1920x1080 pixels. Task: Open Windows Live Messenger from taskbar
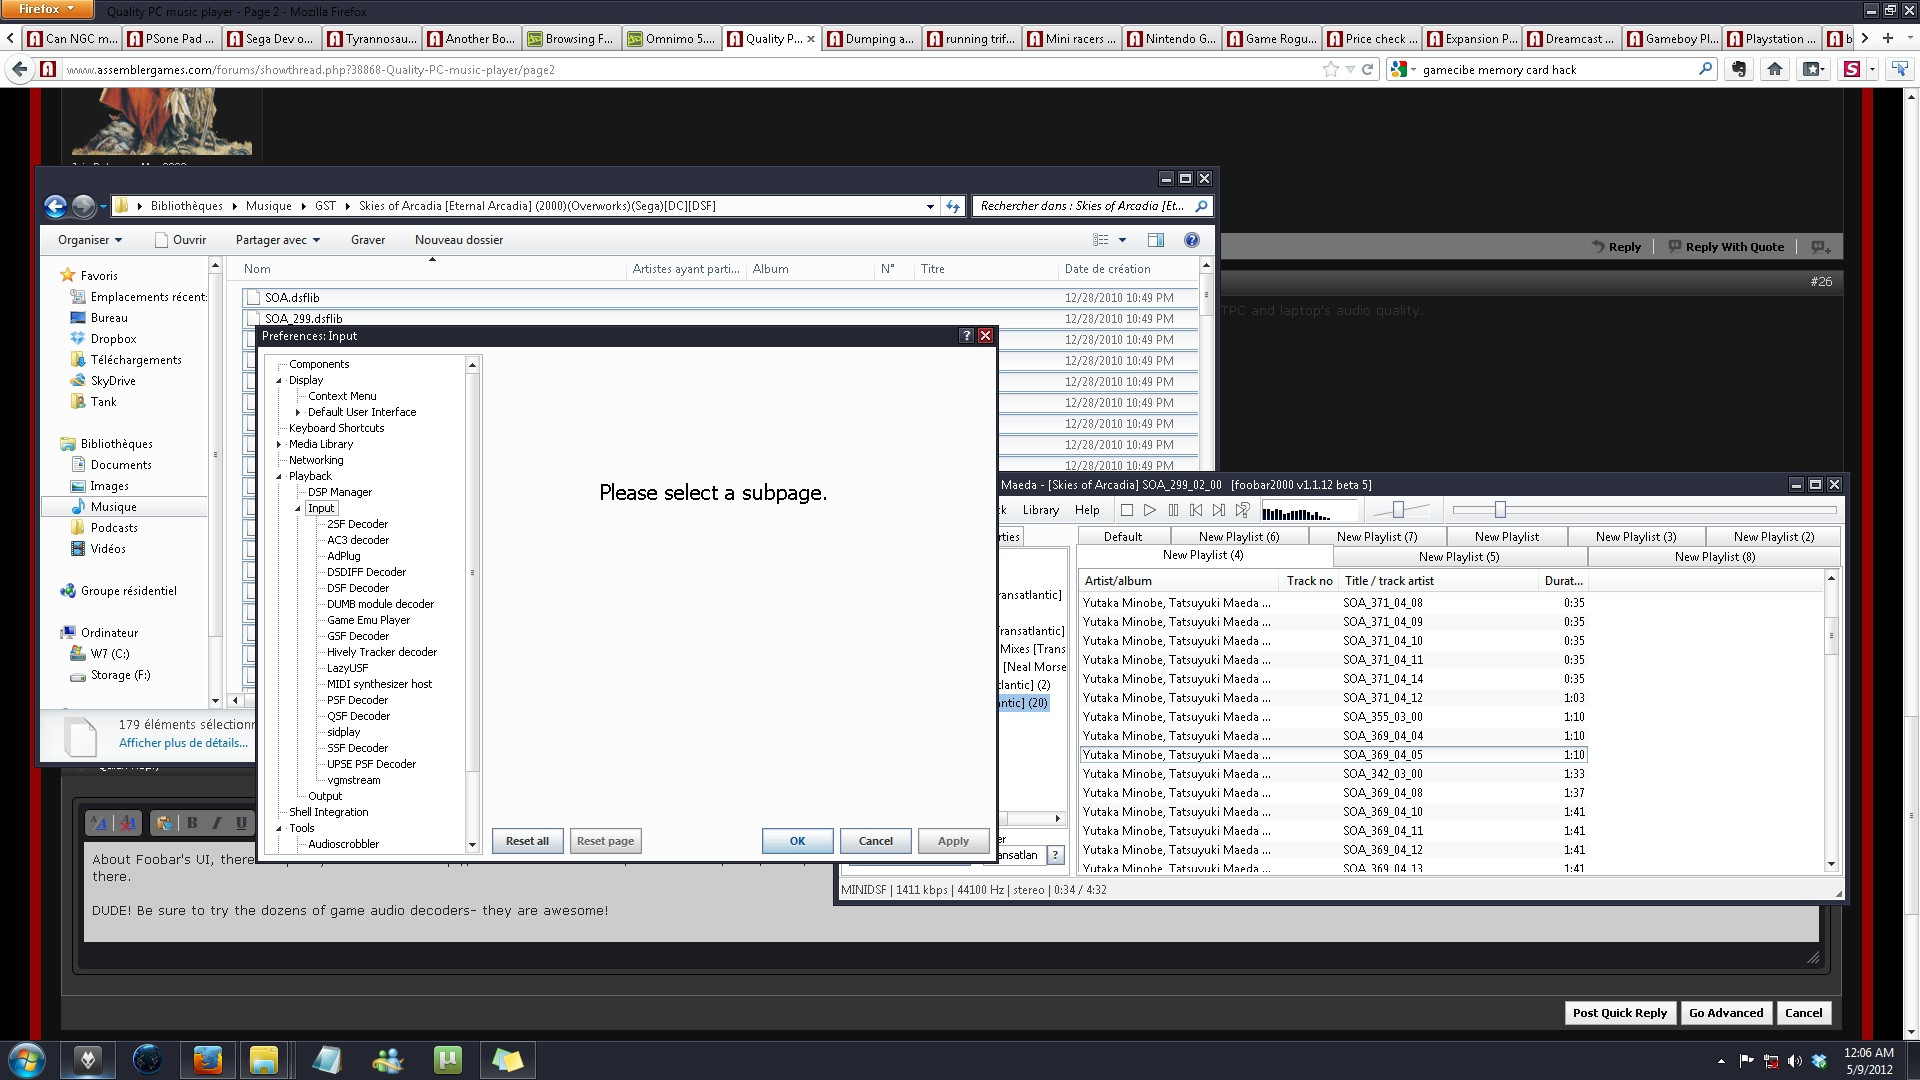[387, 1060]
